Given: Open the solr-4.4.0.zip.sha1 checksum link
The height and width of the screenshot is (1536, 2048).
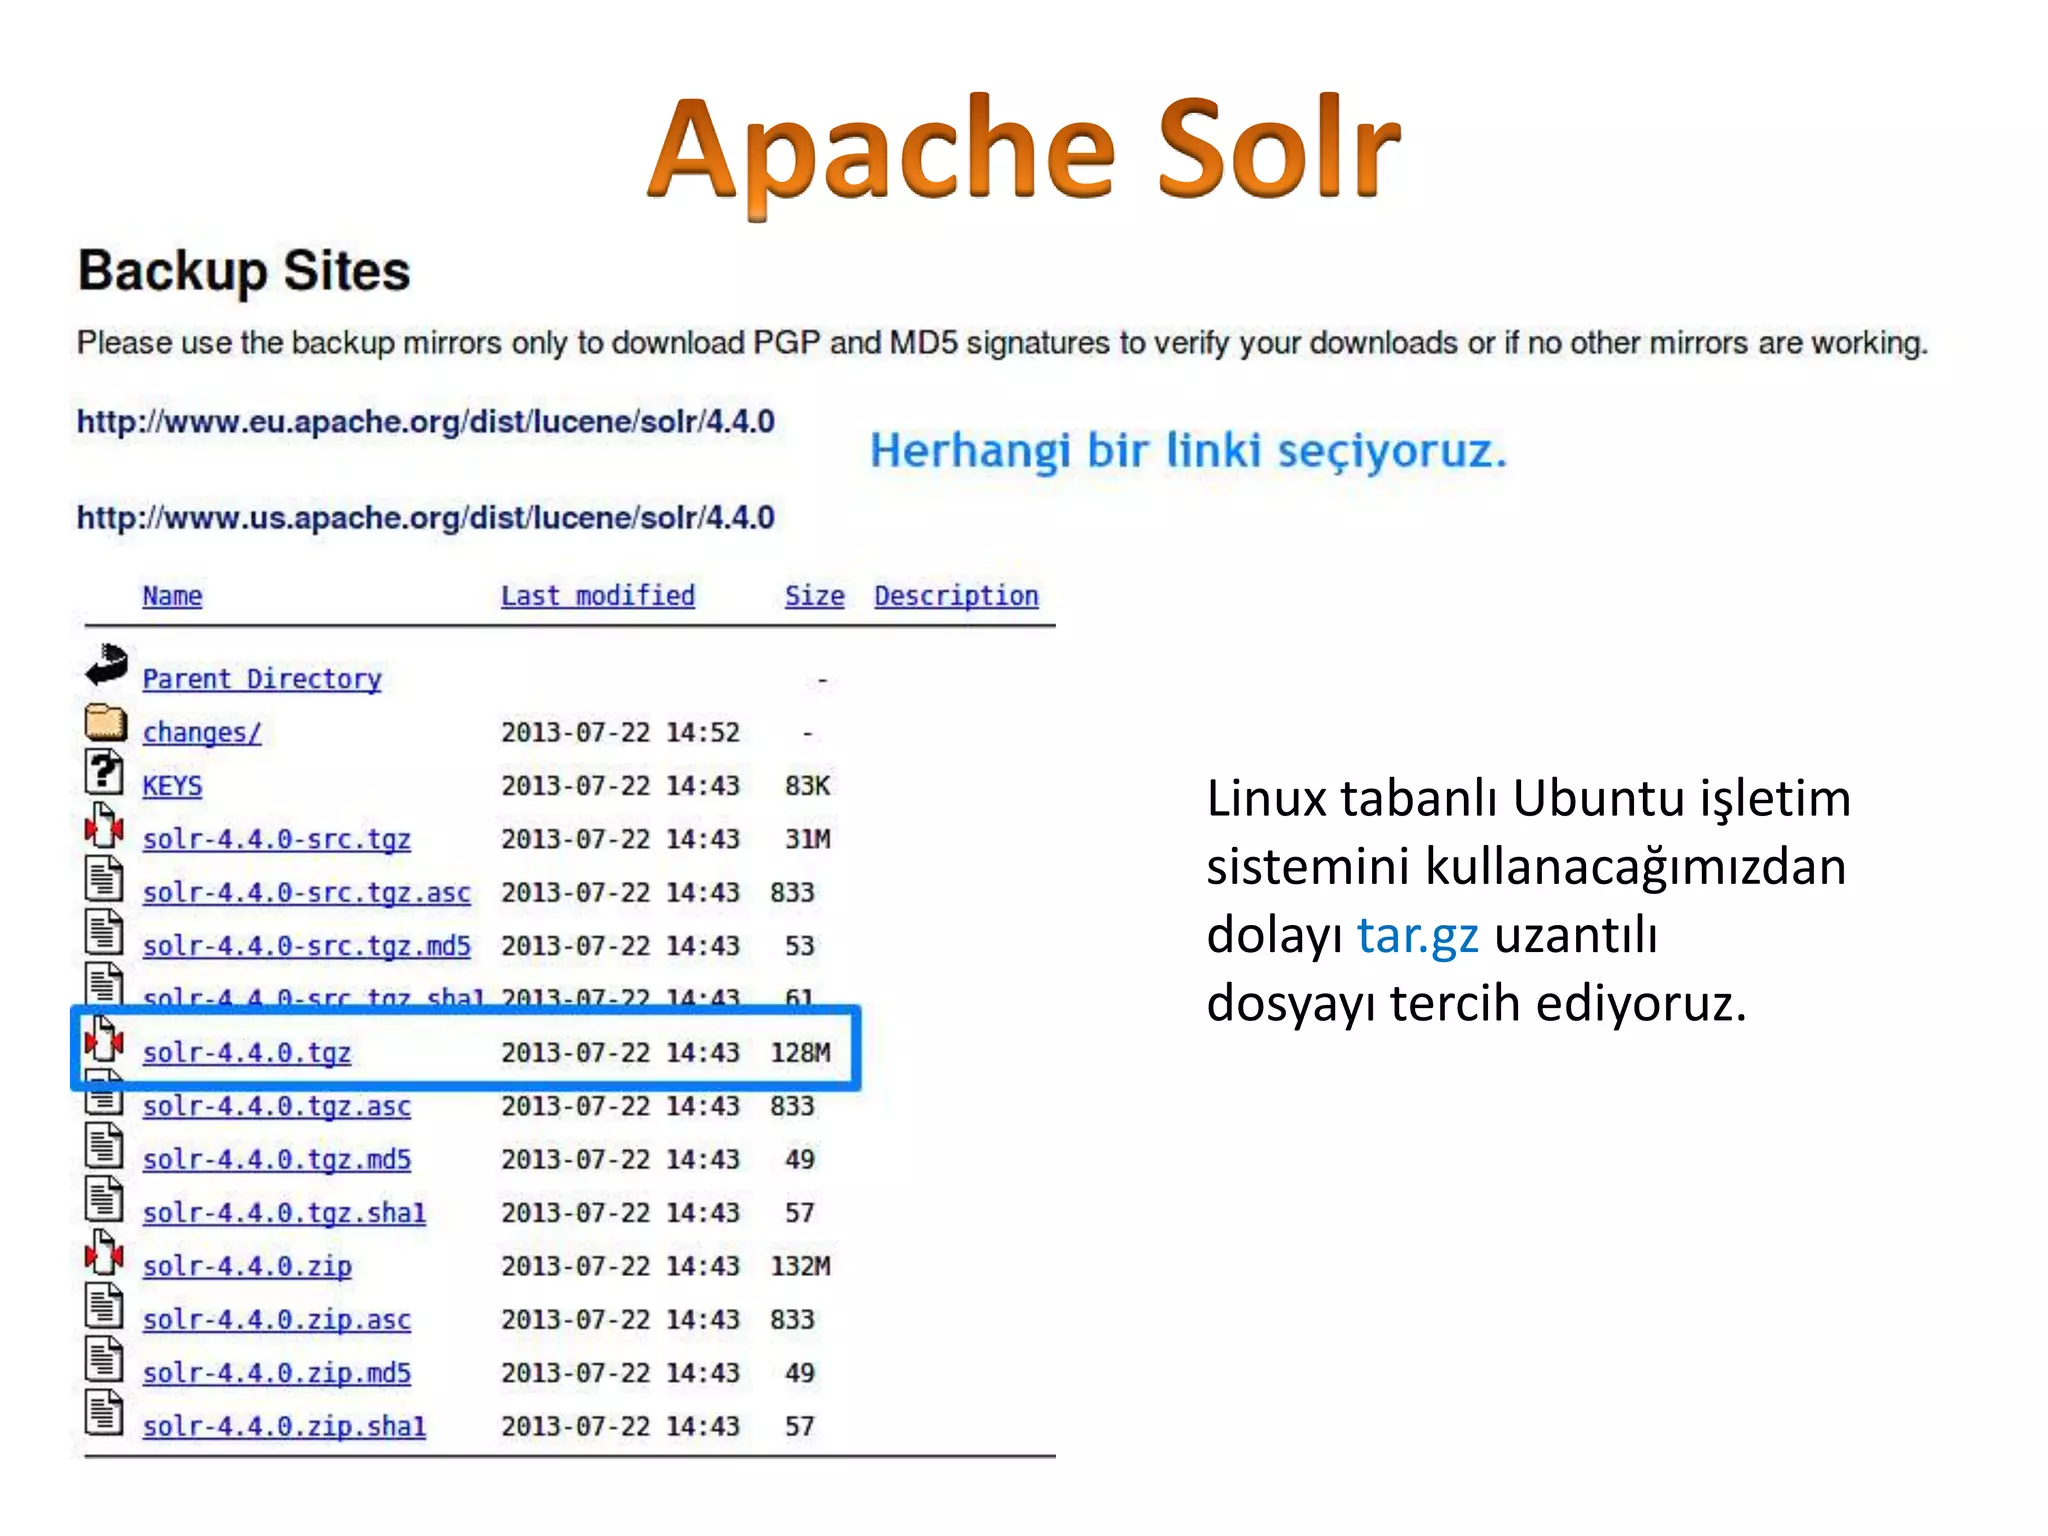Looking at the screenshot, I should (x=284, y=1426).
